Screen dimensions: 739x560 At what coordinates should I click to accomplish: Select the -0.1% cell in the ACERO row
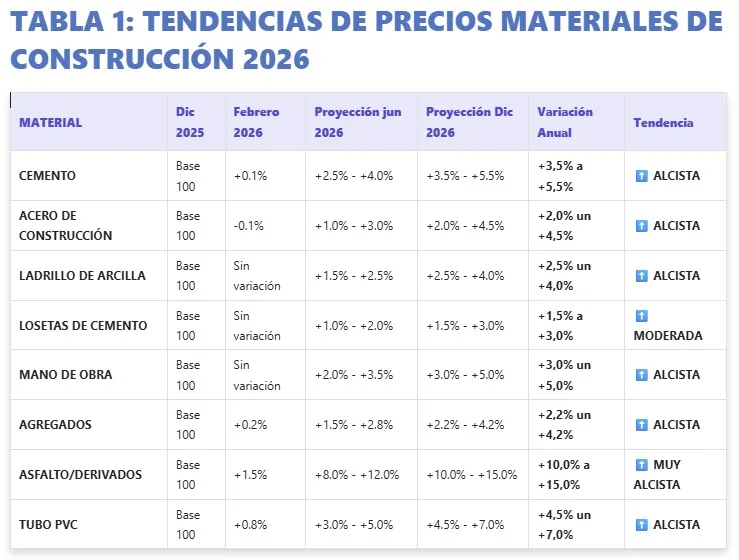[248, 226]
